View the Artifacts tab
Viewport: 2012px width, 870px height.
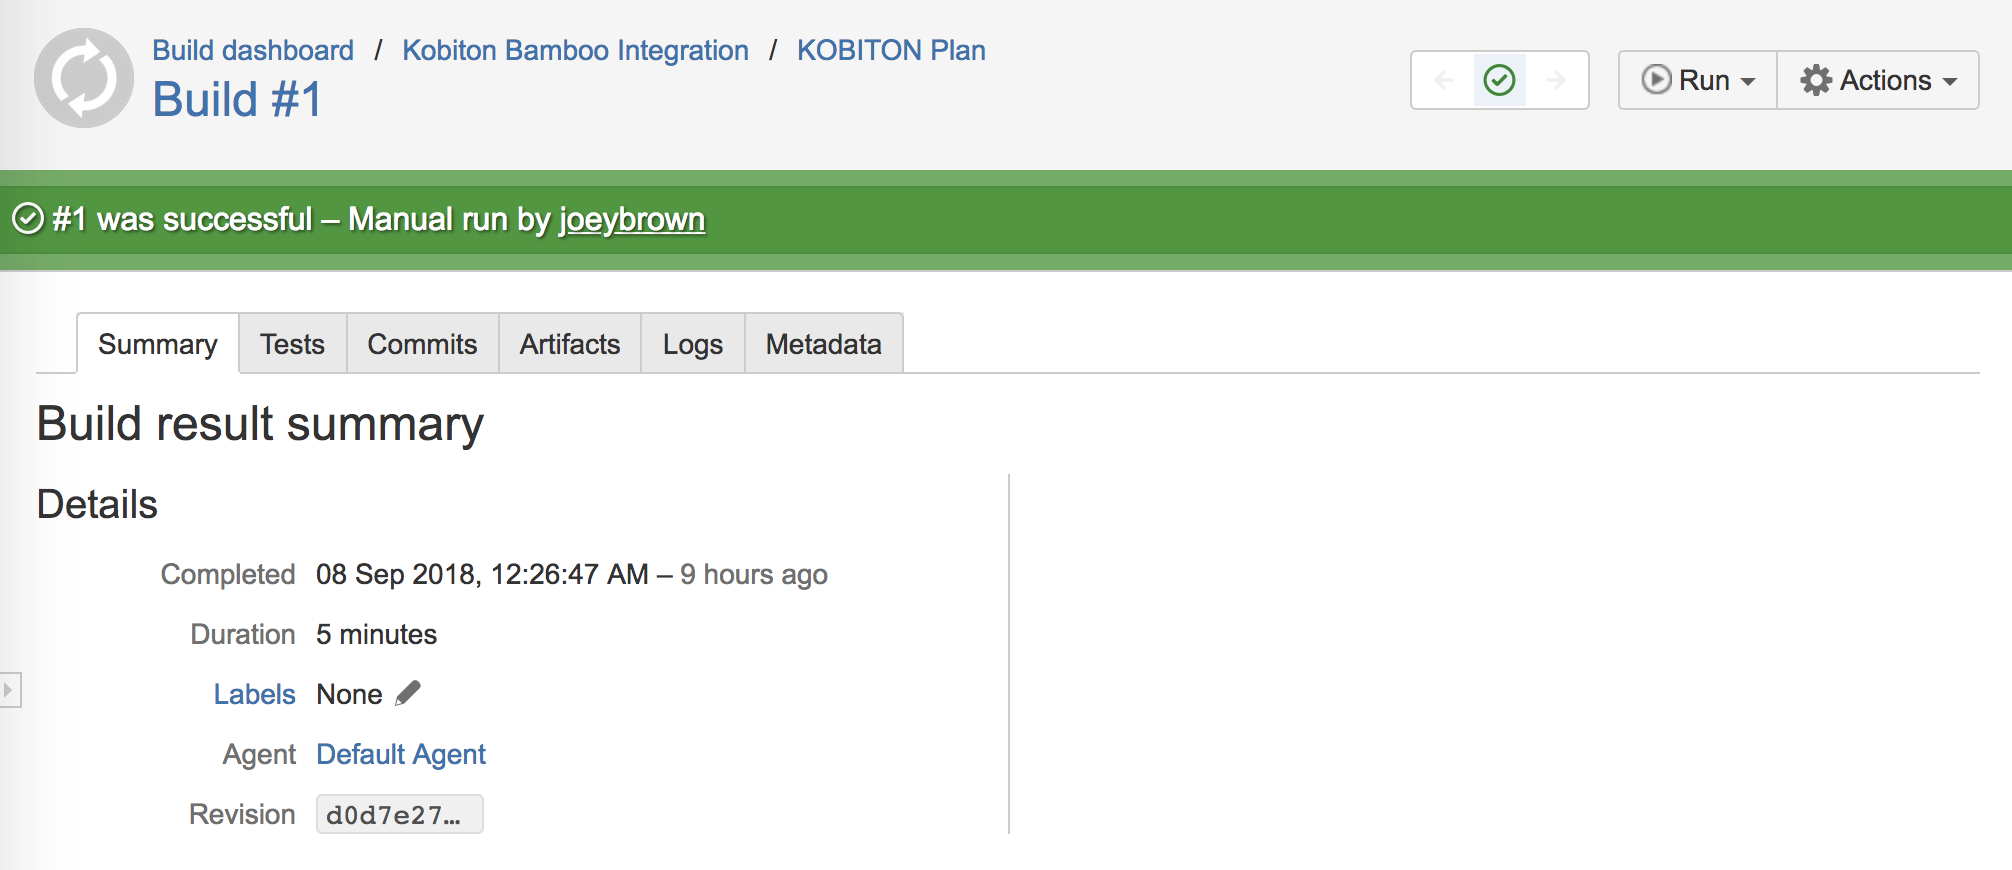tap(569, 344)
